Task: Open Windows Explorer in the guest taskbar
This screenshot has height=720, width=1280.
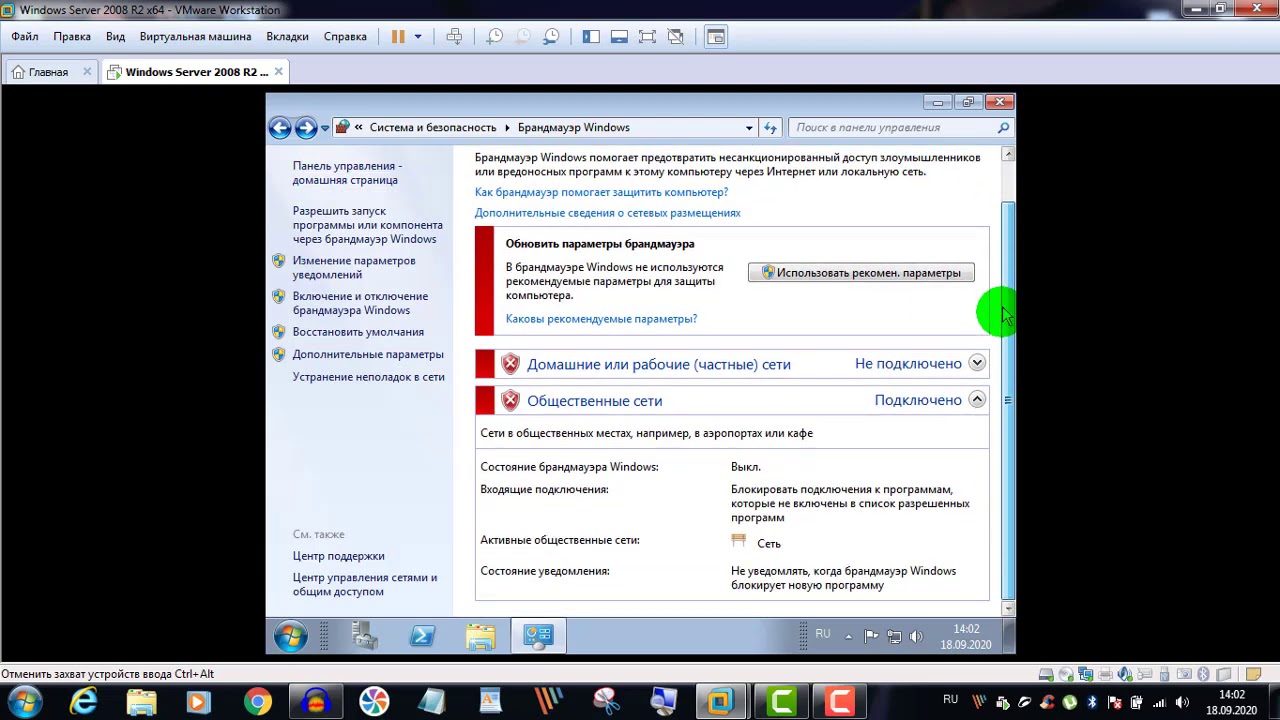Action: point(480,636)
